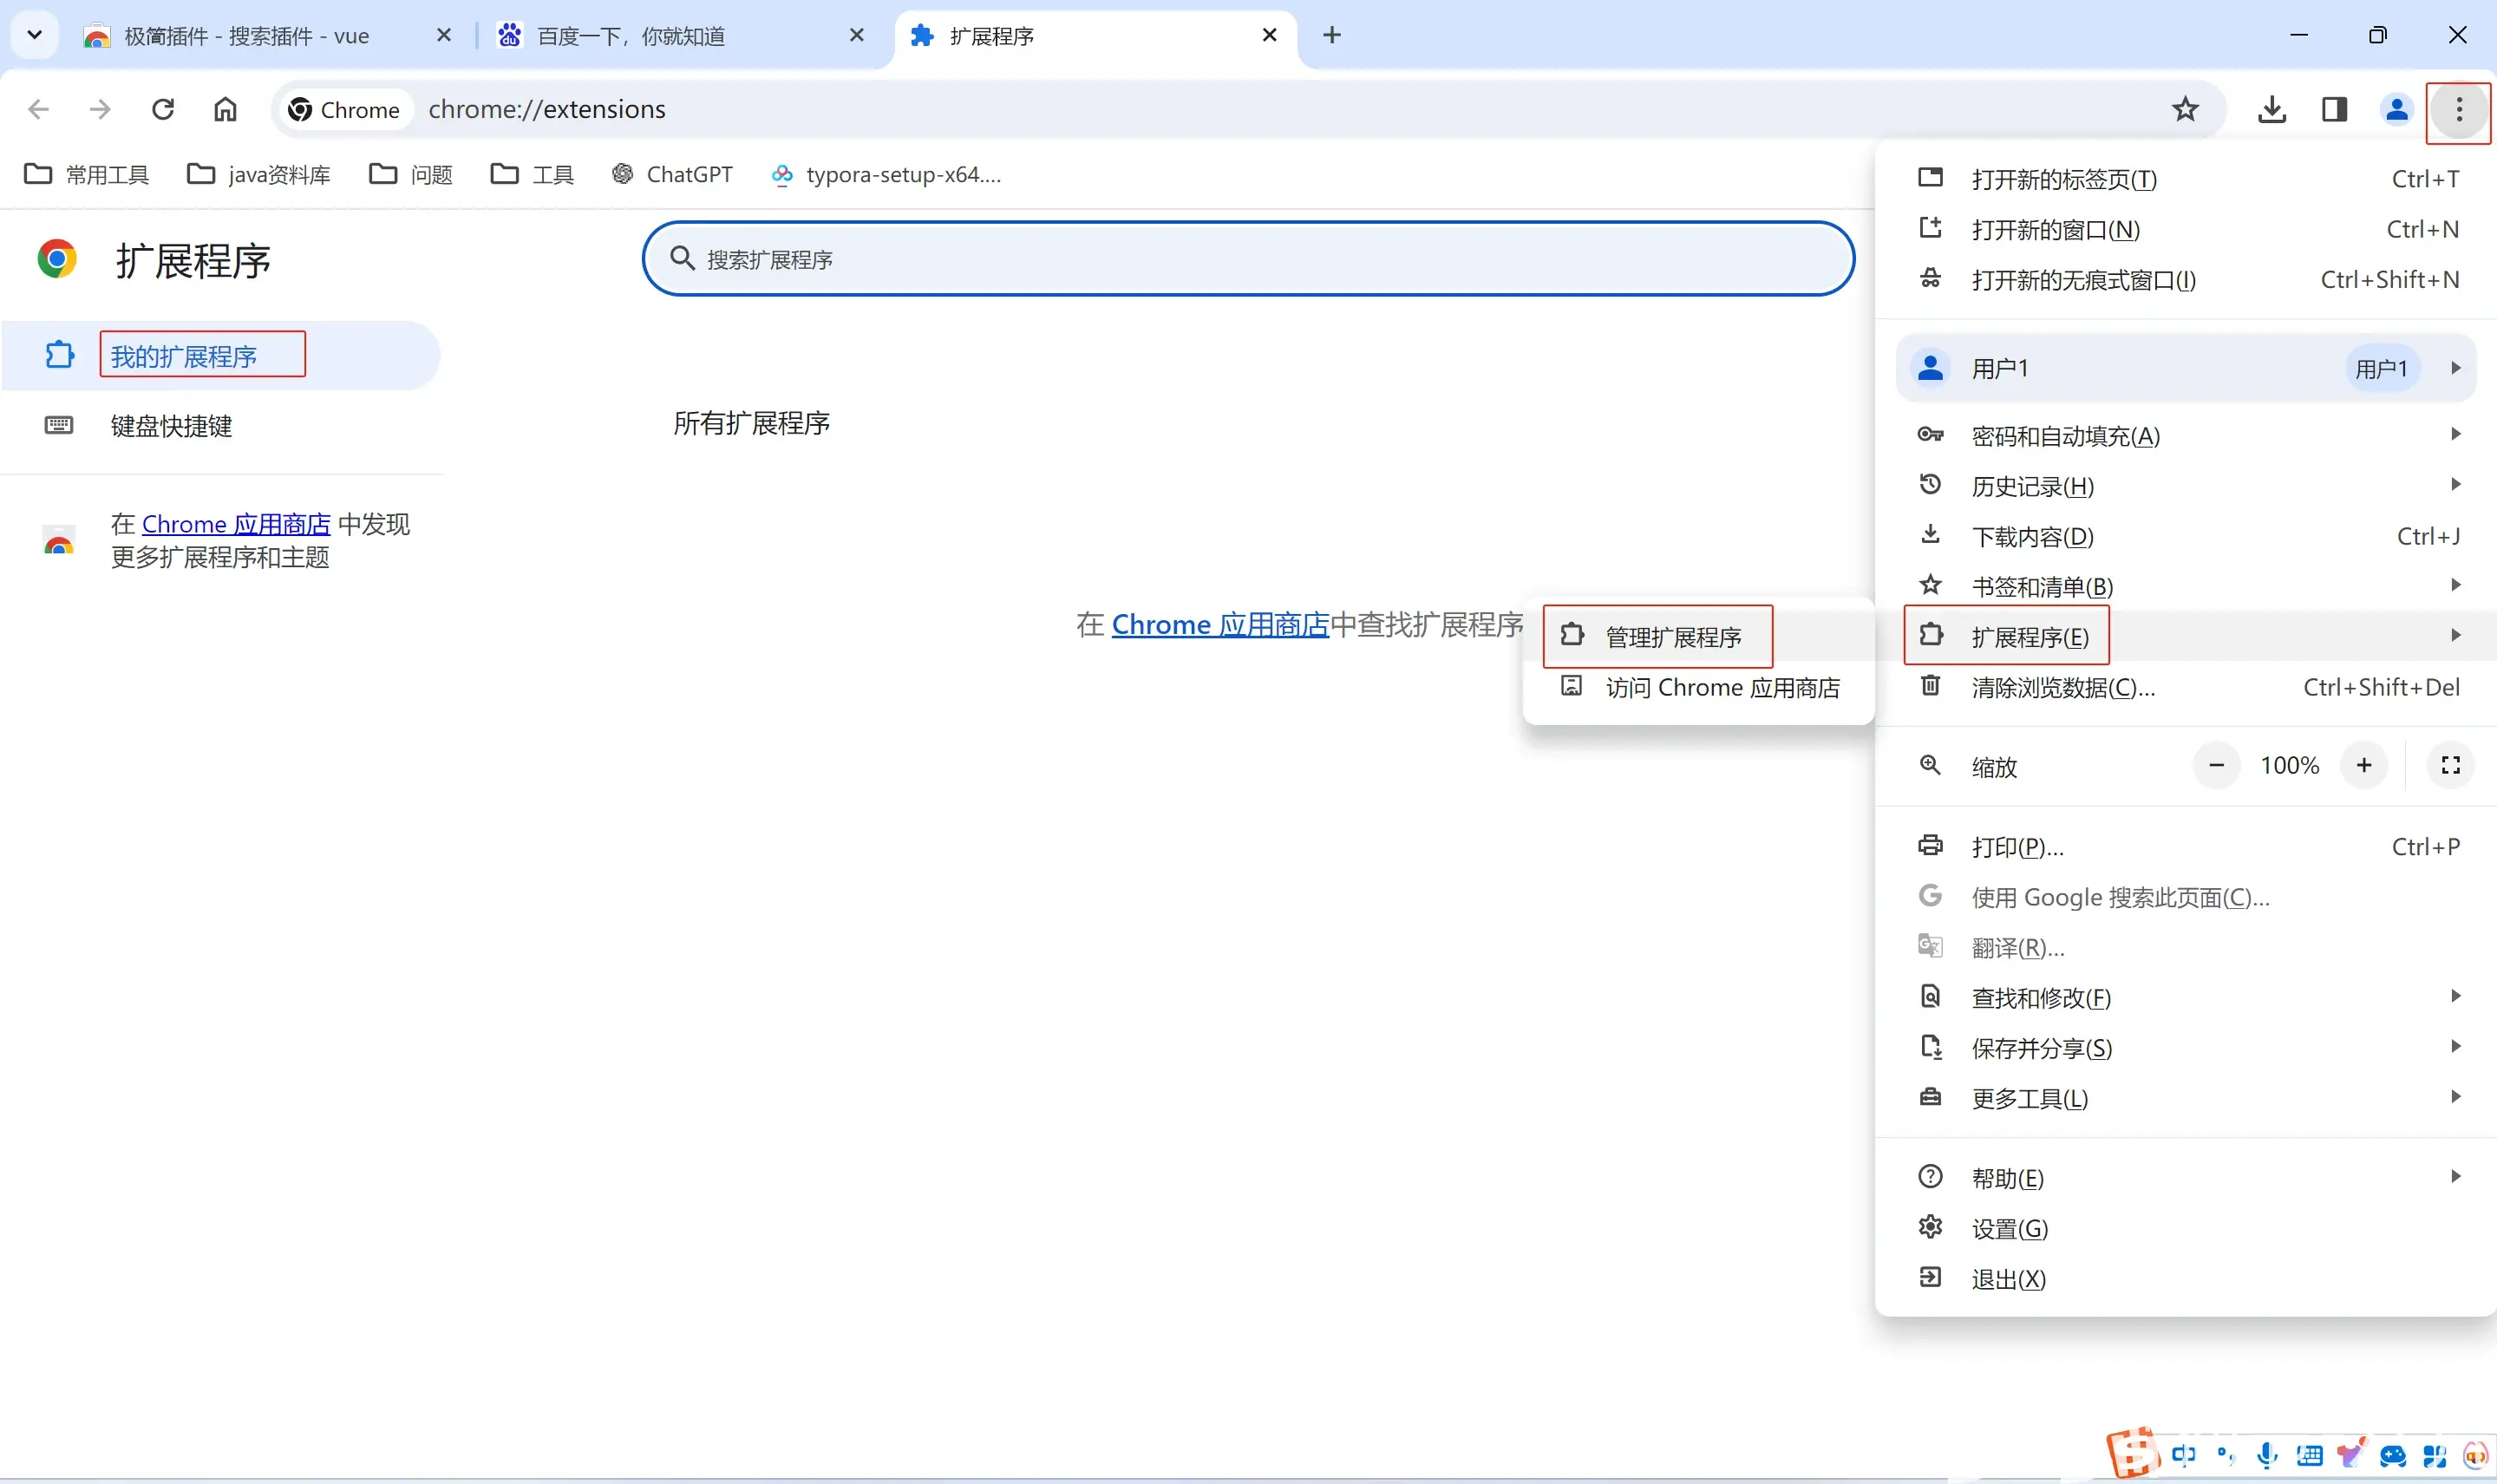Open Chrome 应用商店 link in main area

pyautogui.click(x=1220, y=624)
